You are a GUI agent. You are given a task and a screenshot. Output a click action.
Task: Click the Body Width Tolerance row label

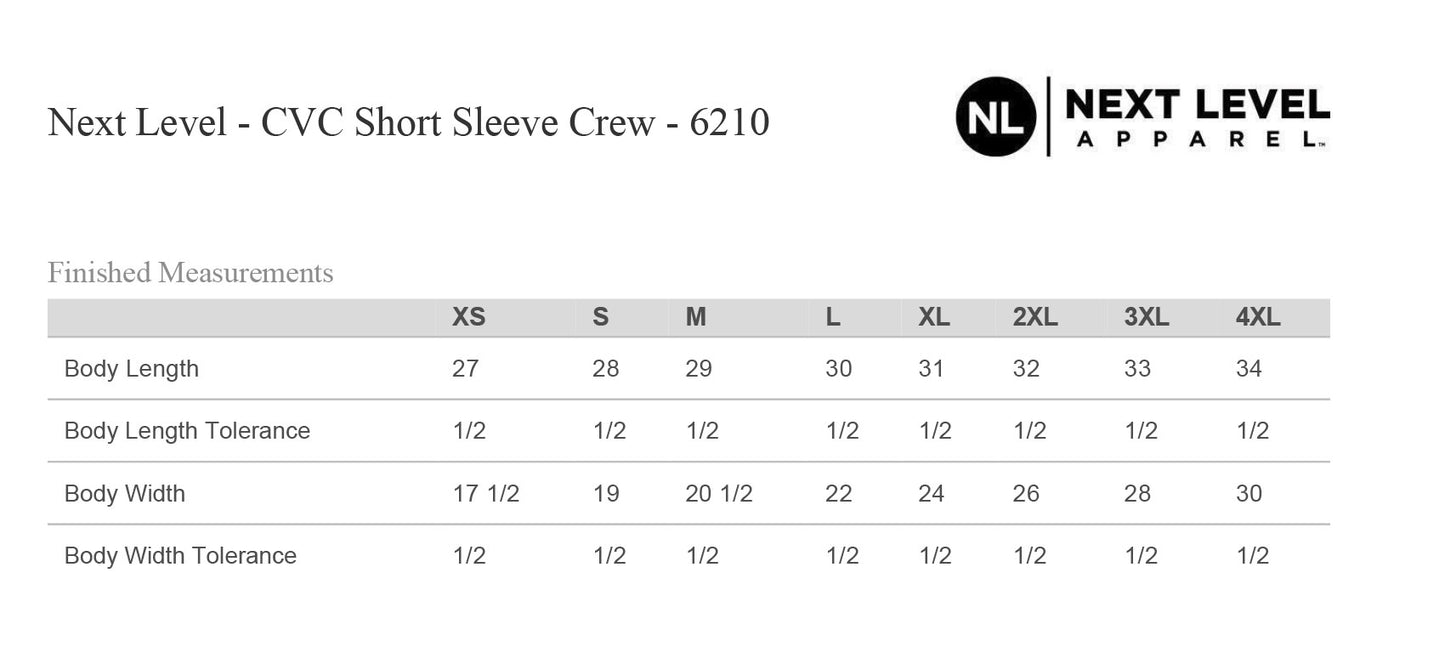(180, 556)
